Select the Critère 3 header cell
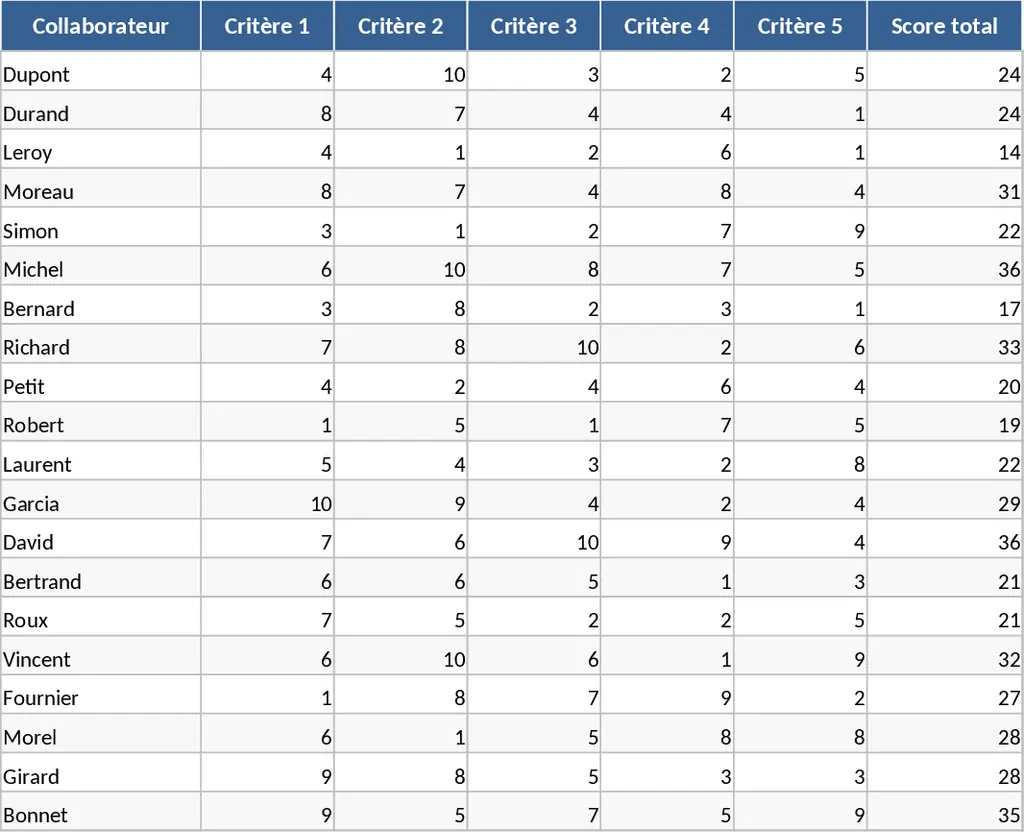This screenshot has width=1024, height=832. [x=534, y=26]
